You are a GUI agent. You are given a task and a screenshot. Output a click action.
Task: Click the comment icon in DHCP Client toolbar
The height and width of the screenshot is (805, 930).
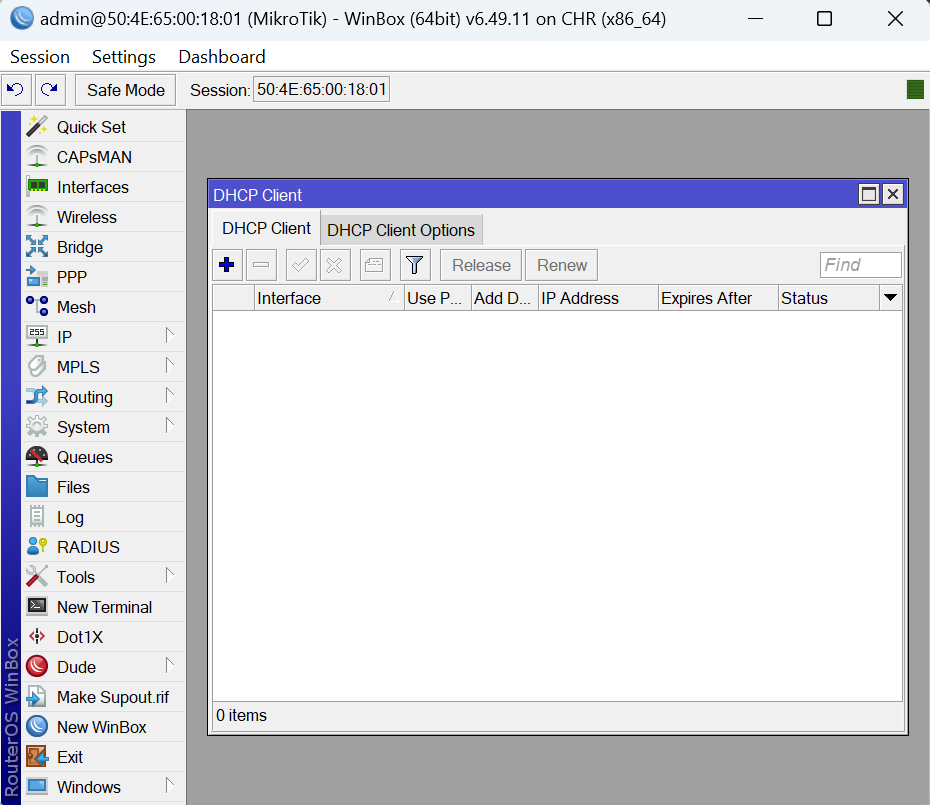pos(375,265)
